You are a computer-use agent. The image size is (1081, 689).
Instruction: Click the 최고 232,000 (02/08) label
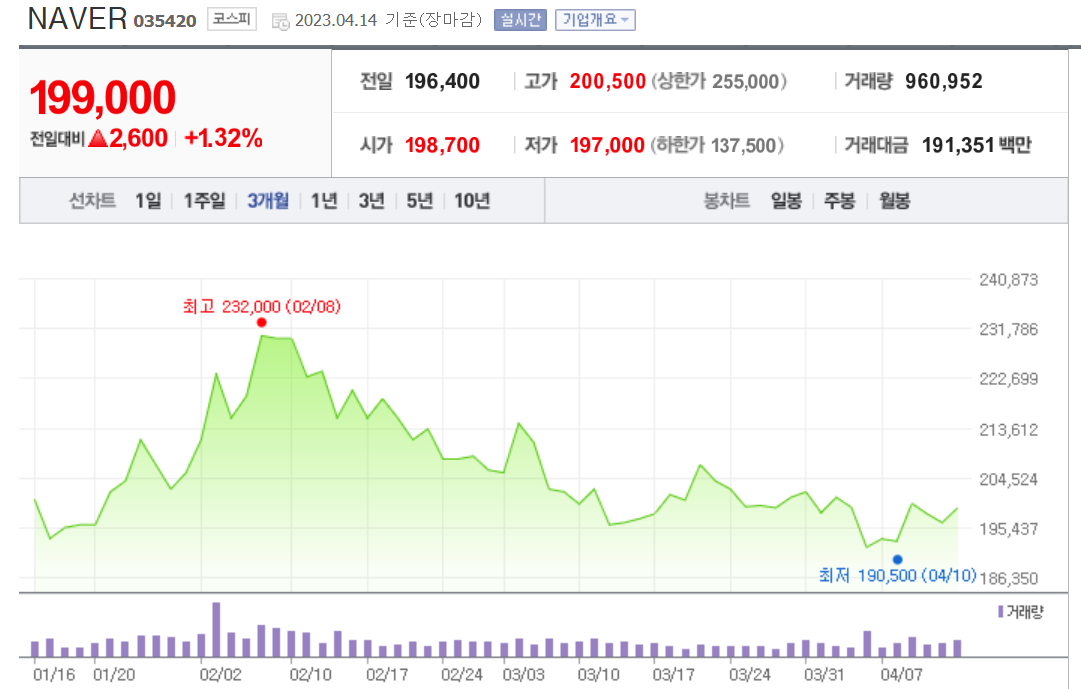click(x=262, y=306)
